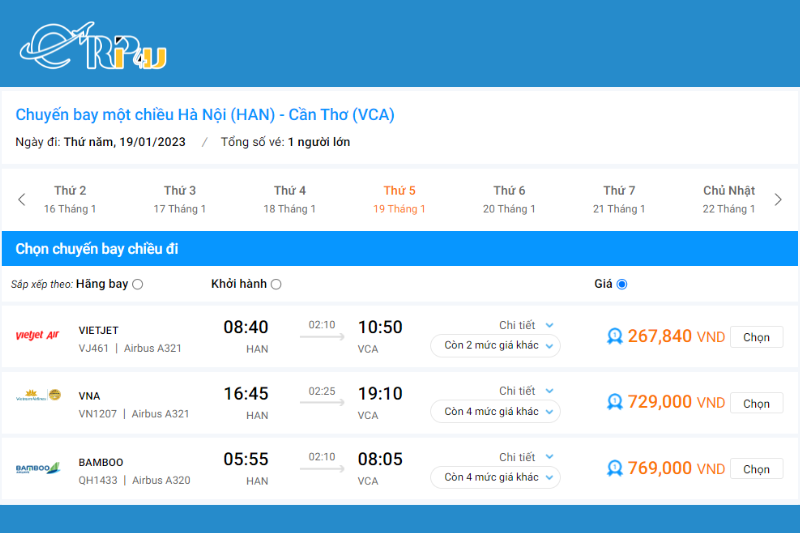
Task: Open VNA 'Còn 4 mức giá khác' dropdown
Action: tap(495, 412)
